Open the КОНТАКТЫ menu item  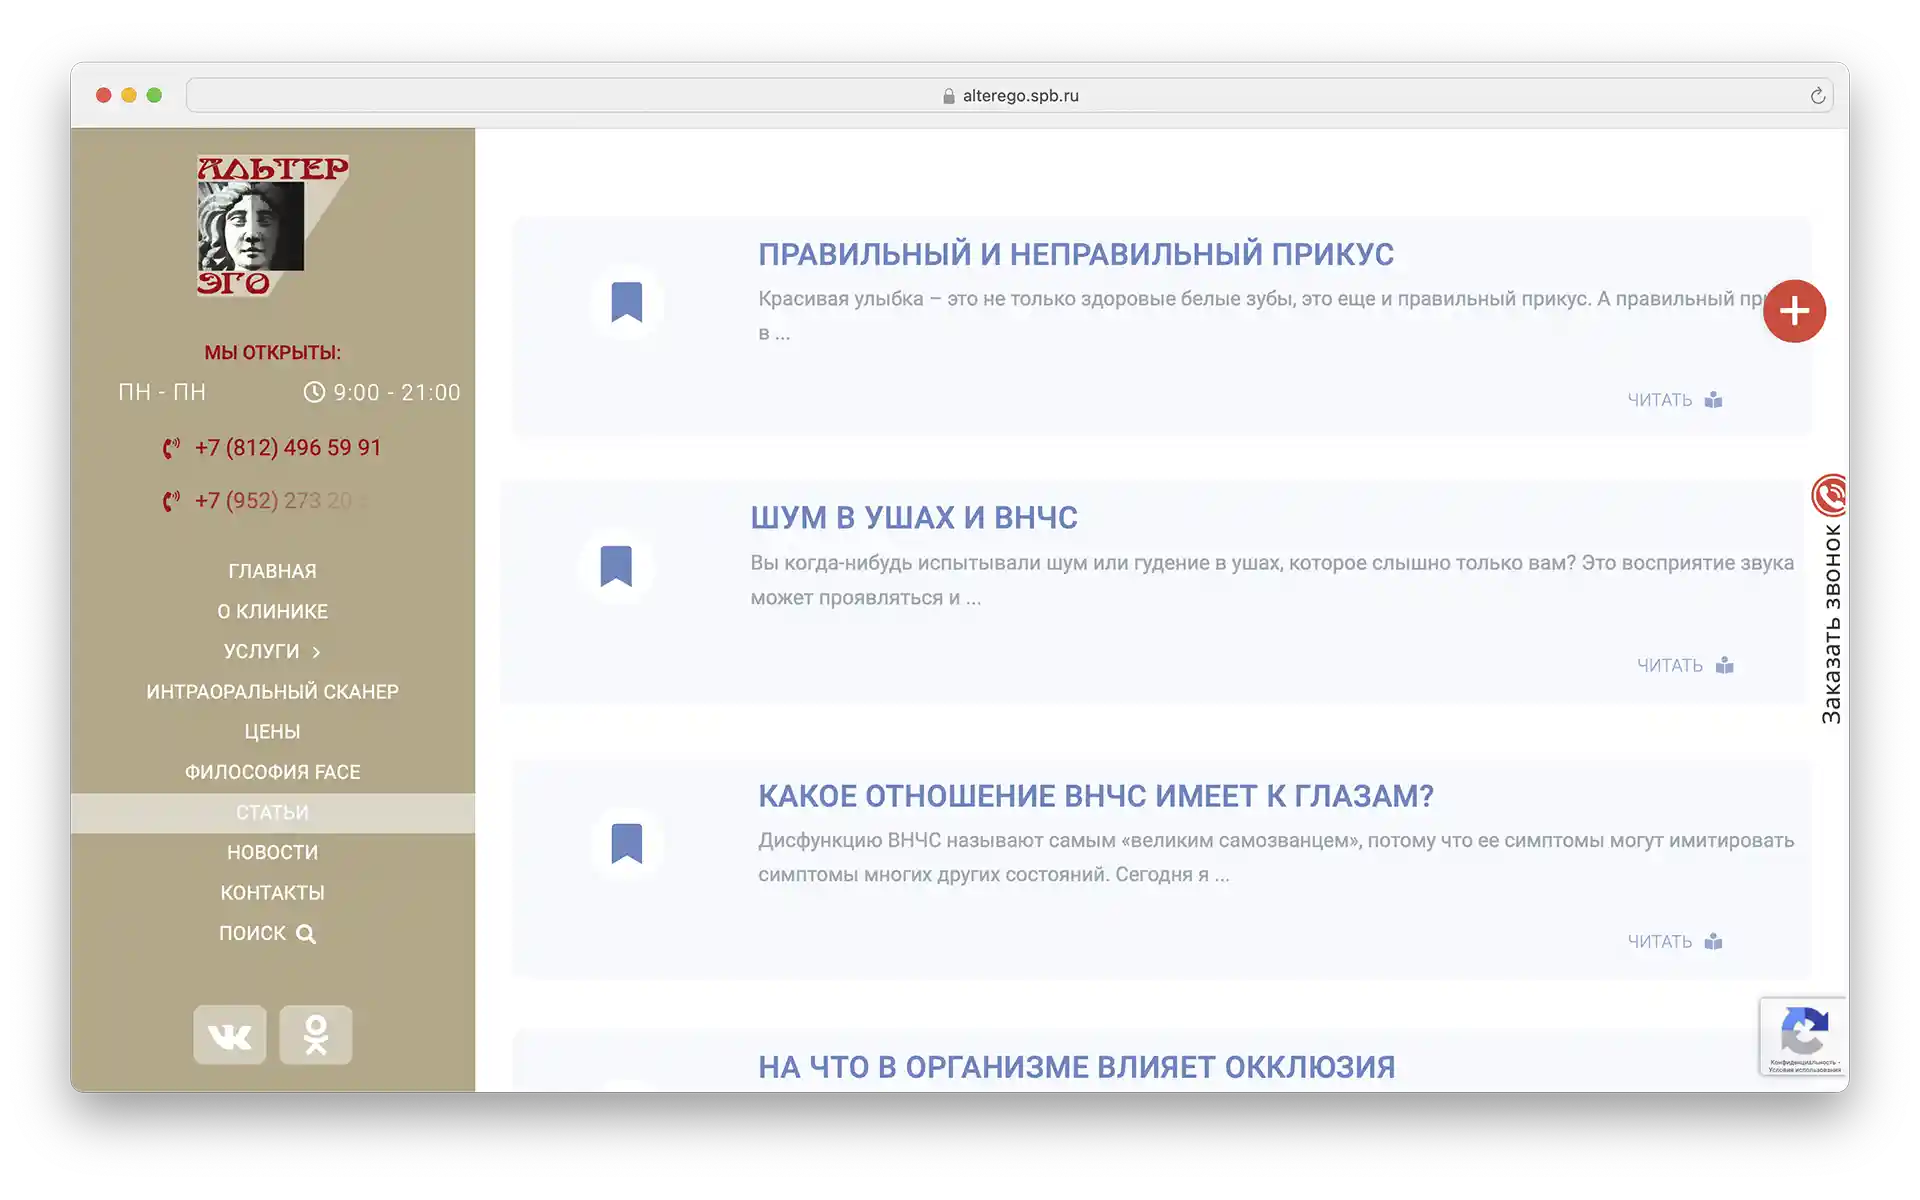272,893
